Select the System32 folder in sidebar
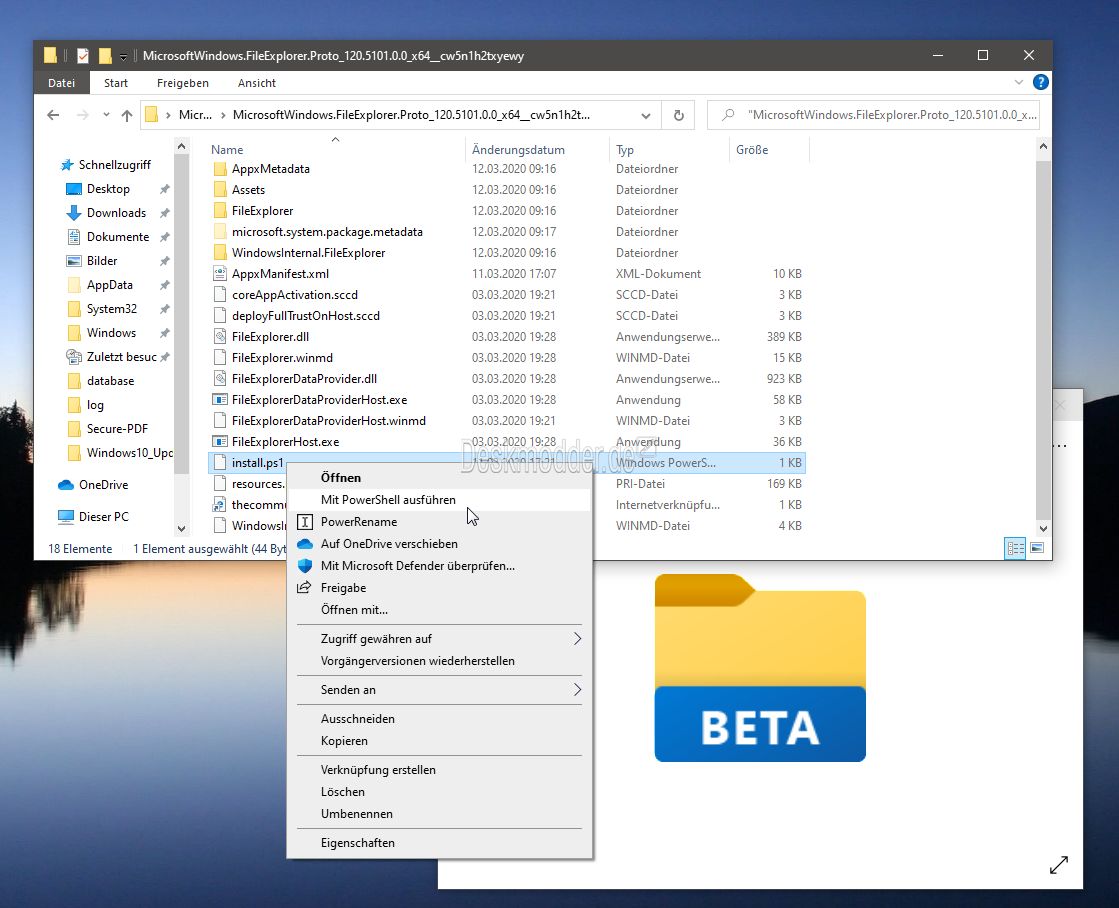The image size is (1119, 908). pyautogui.click(x=112, y=309)
